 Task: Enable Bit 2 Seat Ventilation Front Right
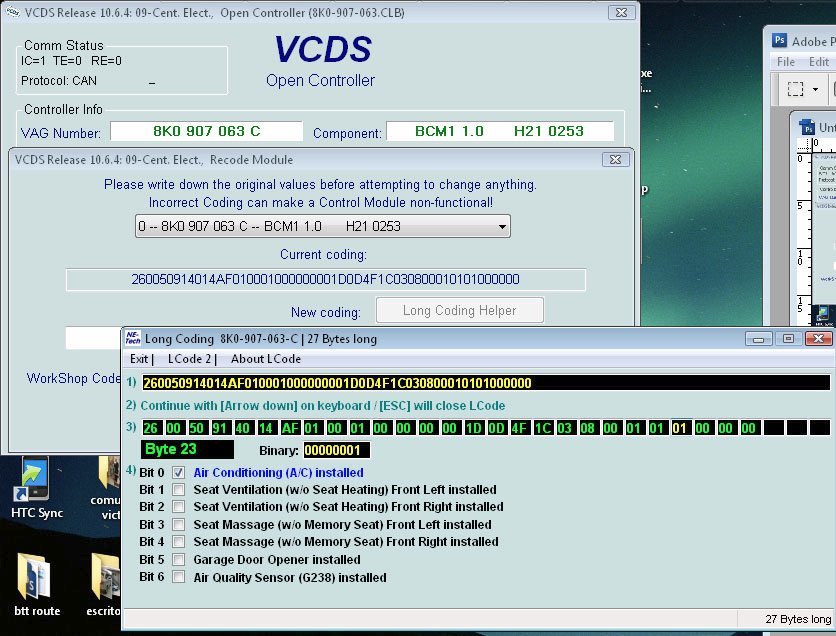179,507
